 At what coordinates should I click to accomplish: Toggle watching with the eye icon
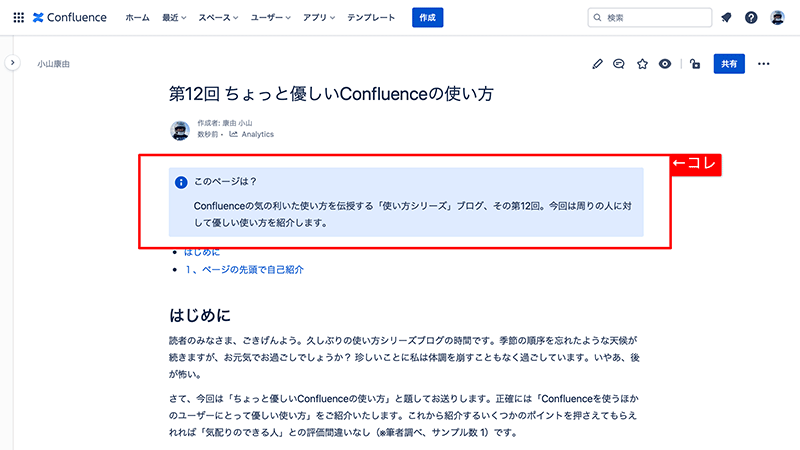click(x=665, y=64)
